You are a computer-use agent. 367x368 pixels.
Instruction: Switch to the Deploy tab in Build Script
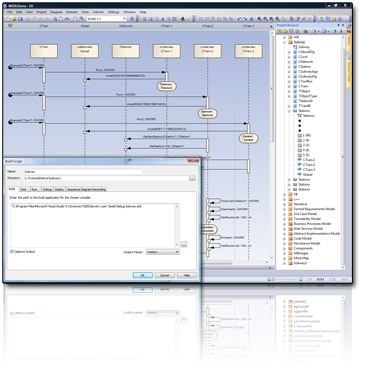(x=59, y=189)
